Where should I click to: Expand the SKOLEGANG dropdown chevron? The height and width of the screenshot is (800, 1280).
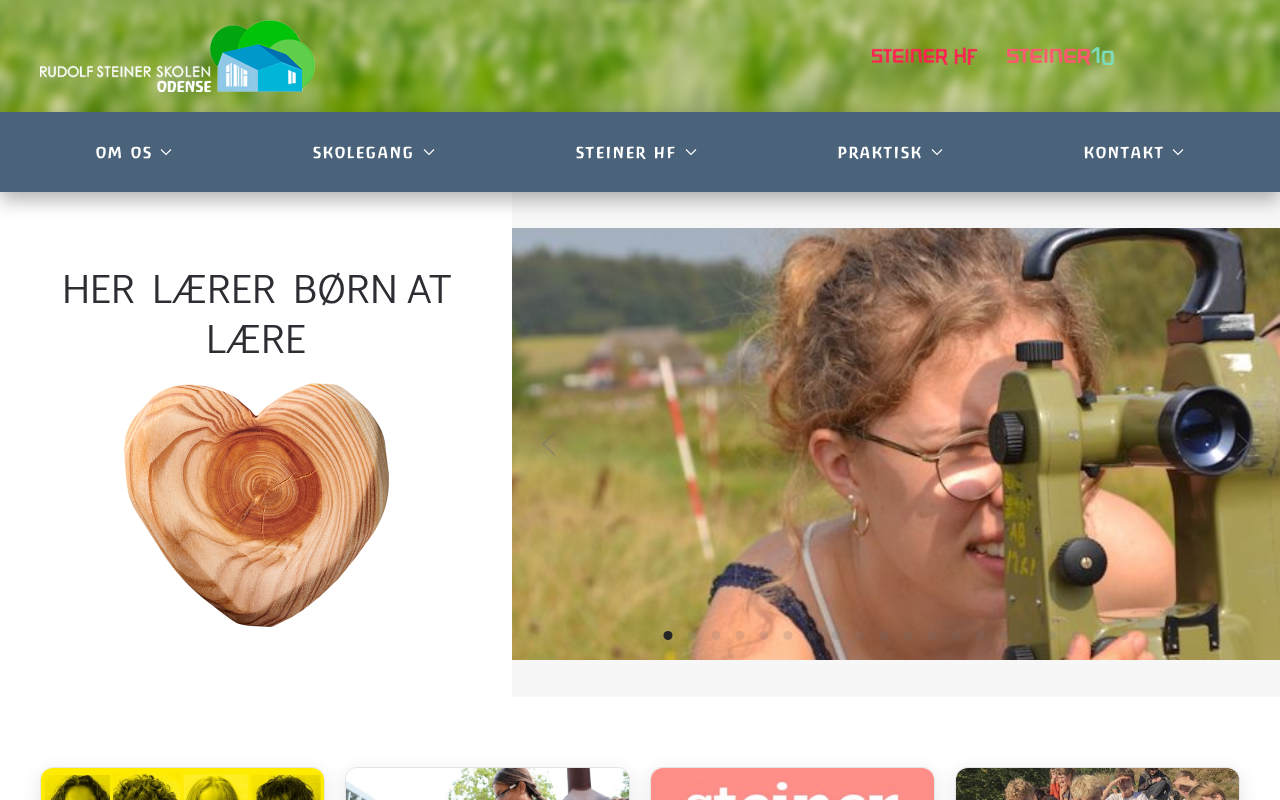(429, 152)
